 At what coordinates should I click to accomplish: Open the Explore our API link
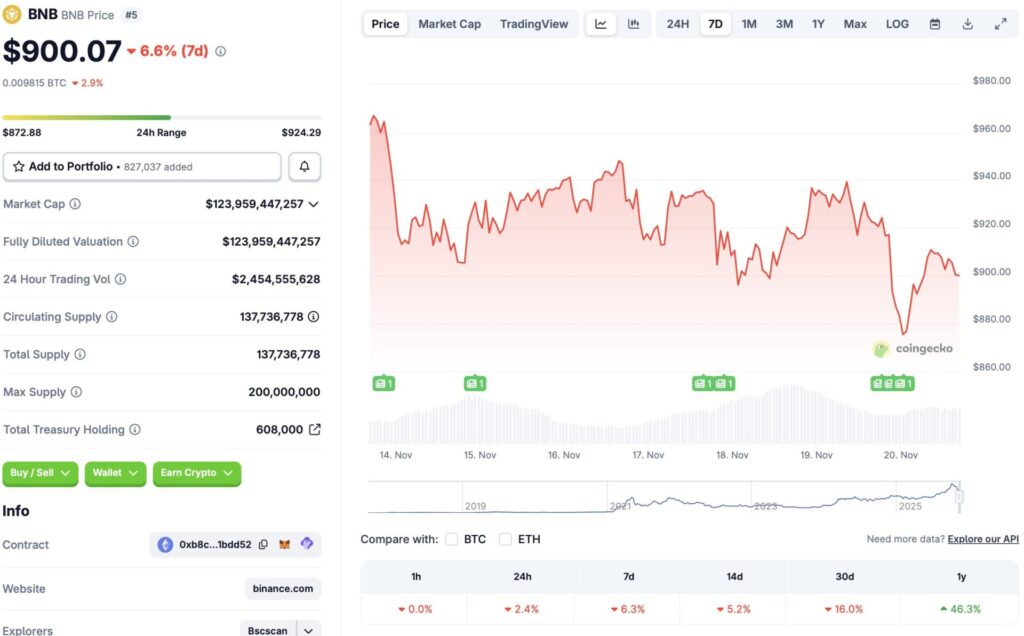[x=982, y=538]
